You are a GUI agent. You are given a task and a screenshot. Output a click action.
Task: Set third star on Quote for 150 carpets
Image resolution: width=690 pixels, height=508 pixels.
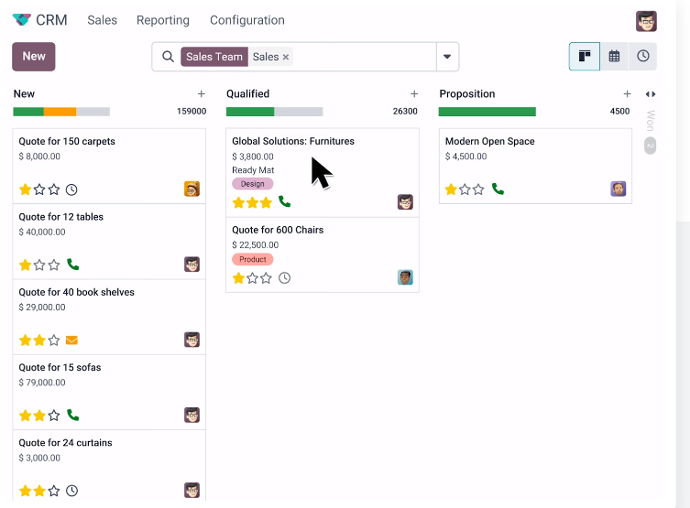pos(55,190)
